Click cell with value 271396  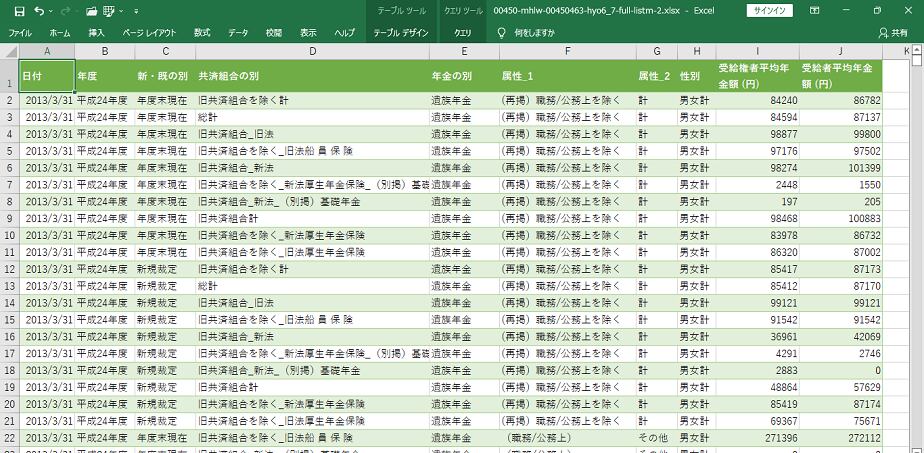pyautogui.click(x=757, y=438)
